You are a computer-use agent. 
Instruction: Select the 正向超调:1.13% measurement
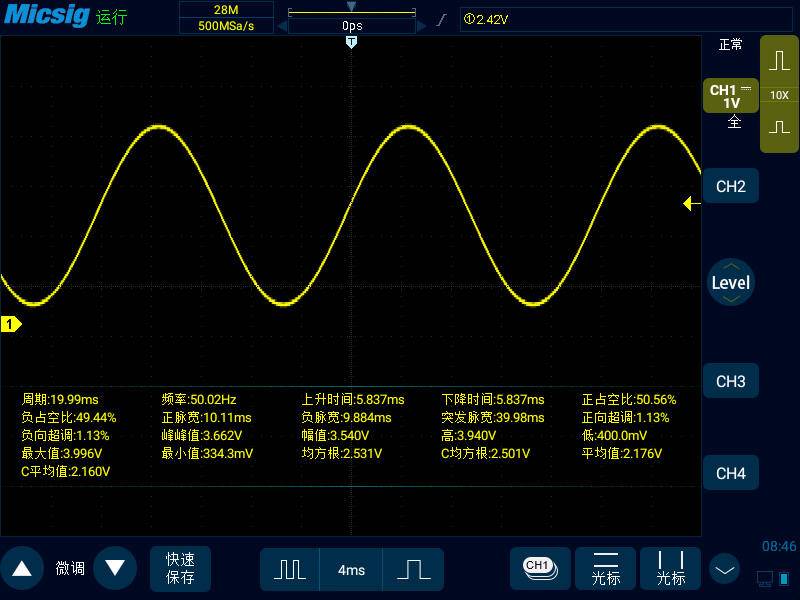[626, 417]
